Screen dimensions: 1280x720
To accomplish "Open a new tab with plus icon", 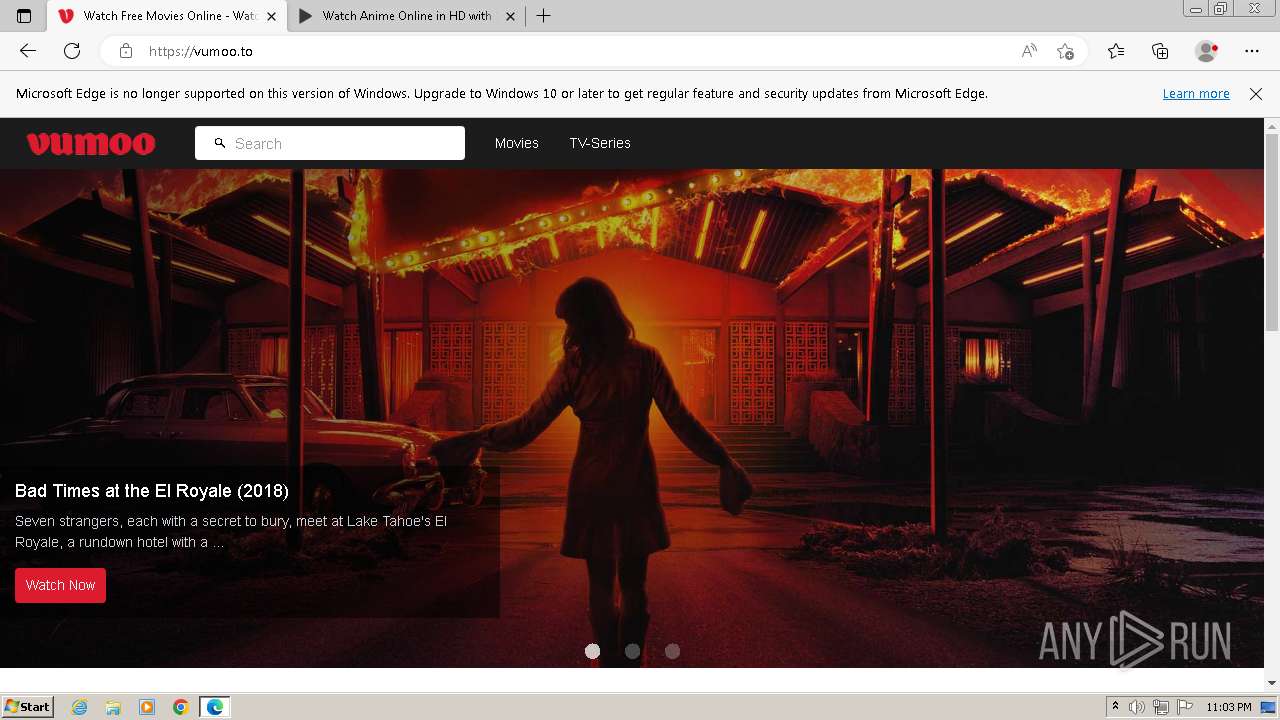I will click(544, 16).
